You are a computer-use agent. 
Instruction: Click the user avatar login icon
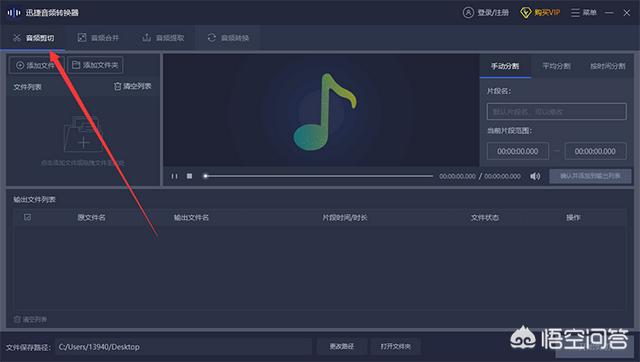pyautogui.click(x=468, y=13)
